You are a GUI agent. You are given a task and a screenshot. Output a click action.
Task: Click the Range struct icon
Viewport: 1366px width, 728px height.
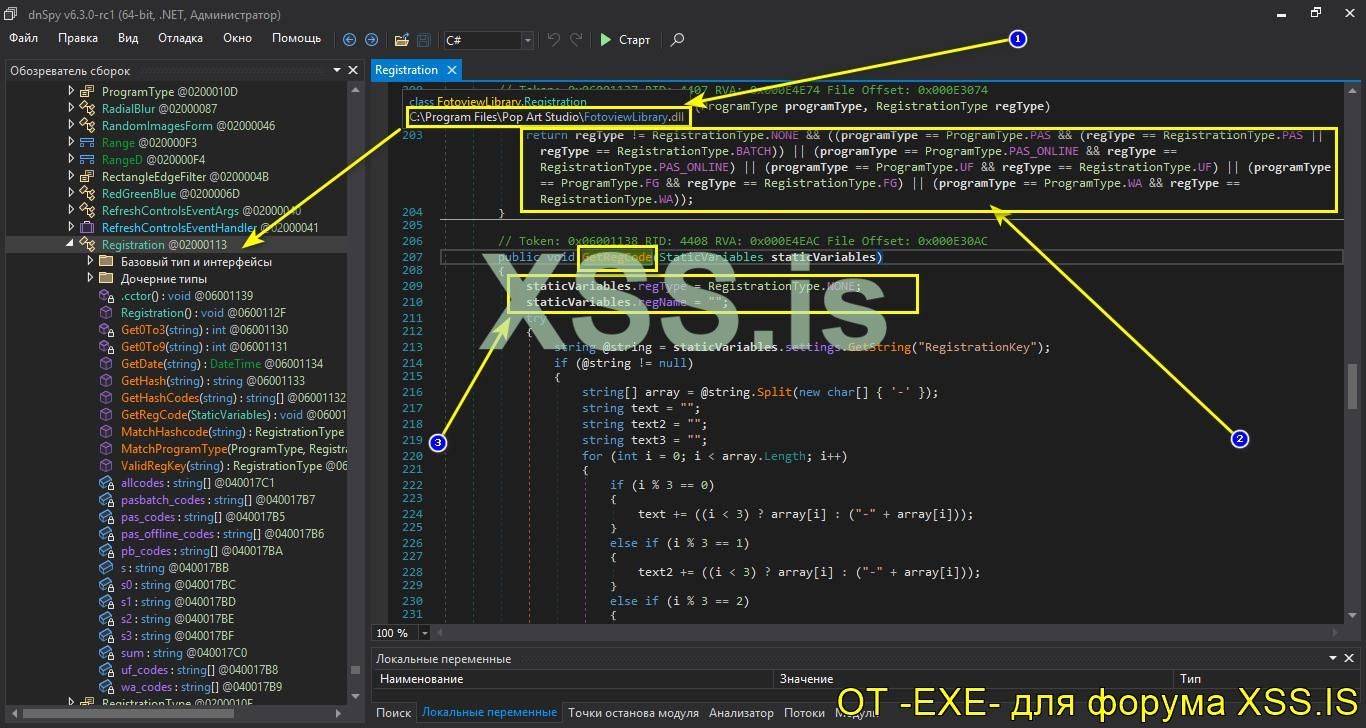[x=88, y=143]
